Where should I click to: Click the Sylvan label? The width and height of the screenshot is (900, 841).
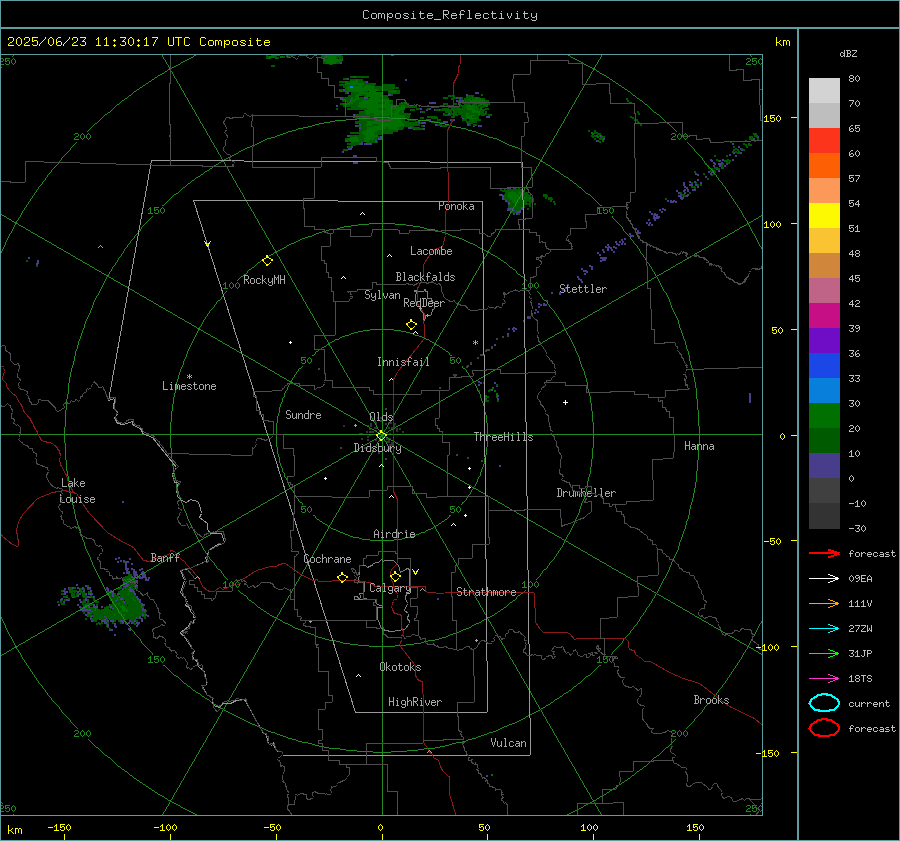click(x=382, y=295)
